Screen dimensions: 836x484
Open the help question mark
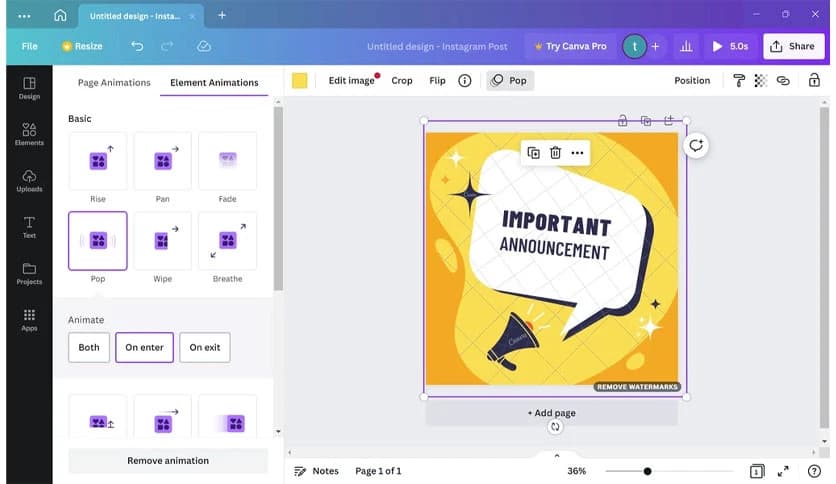point(814,471)
